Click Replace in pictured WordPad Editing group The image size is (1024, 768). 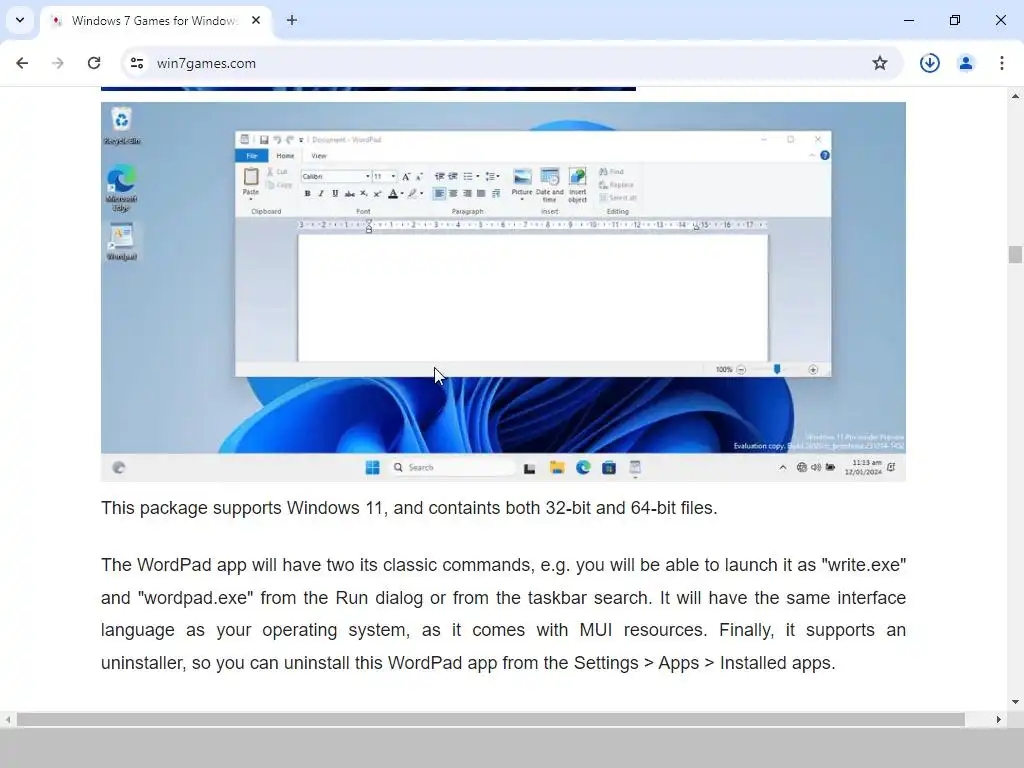(616, 185)
